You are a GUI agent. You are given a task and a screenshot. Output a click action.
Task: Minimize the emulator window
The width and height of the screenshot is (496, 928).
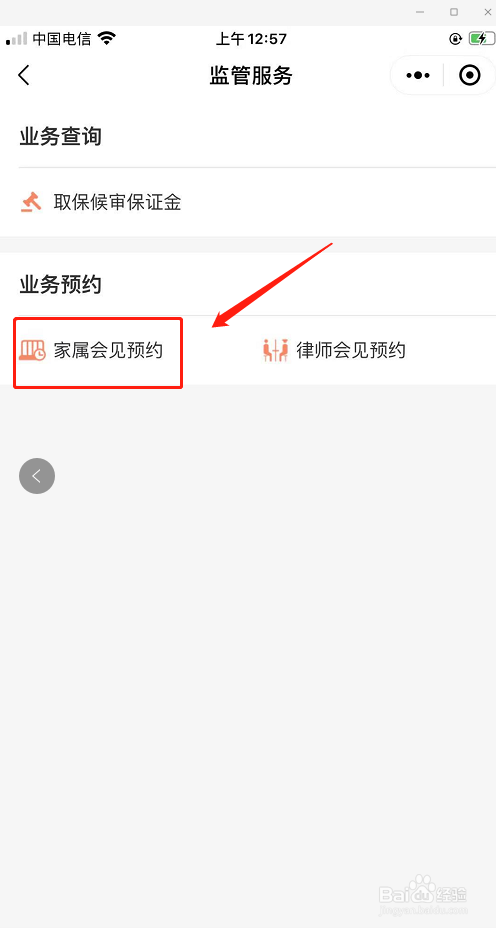pos(420,12)
